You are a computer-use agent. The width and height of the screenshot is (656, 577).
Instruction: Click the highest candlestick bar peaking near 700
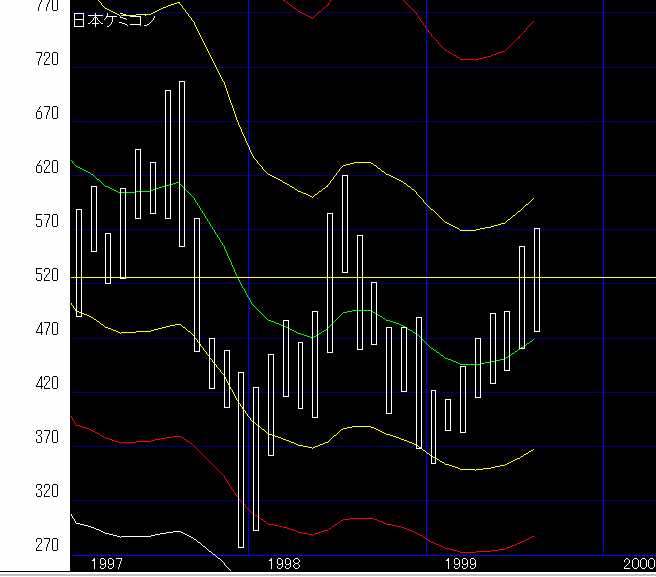coord(182,164)
